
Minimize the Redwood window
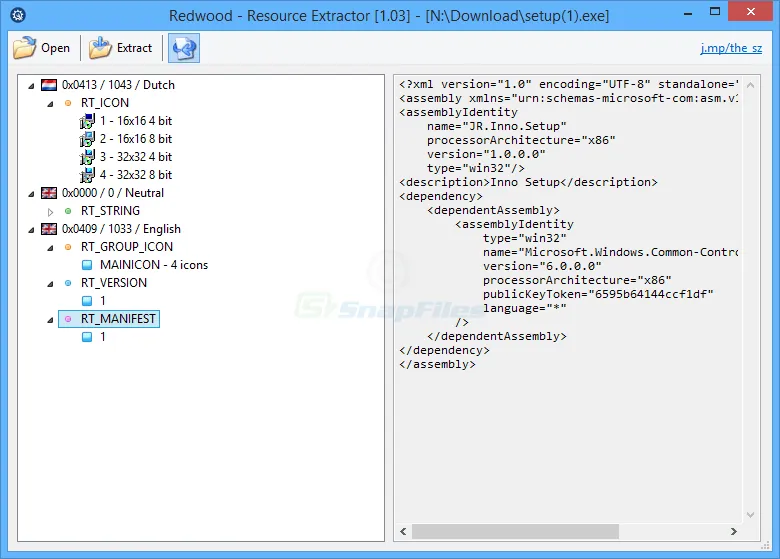688,13
